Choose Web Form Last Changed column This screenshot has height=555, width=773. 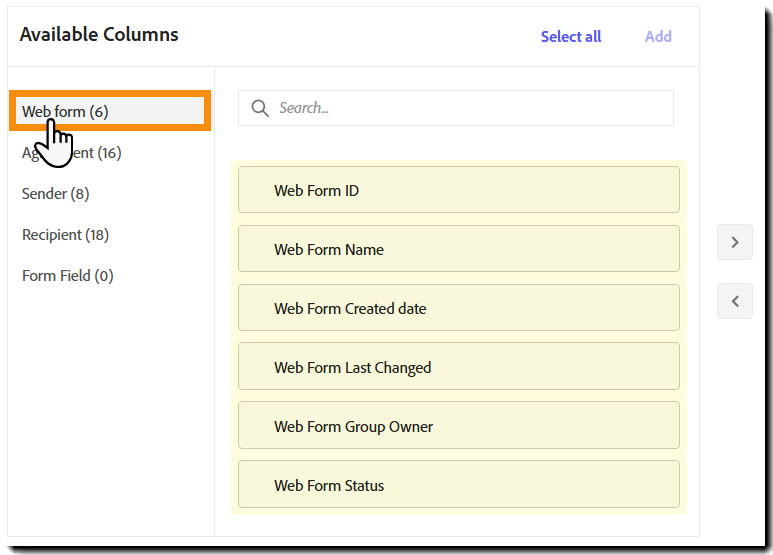coord(458,367)
